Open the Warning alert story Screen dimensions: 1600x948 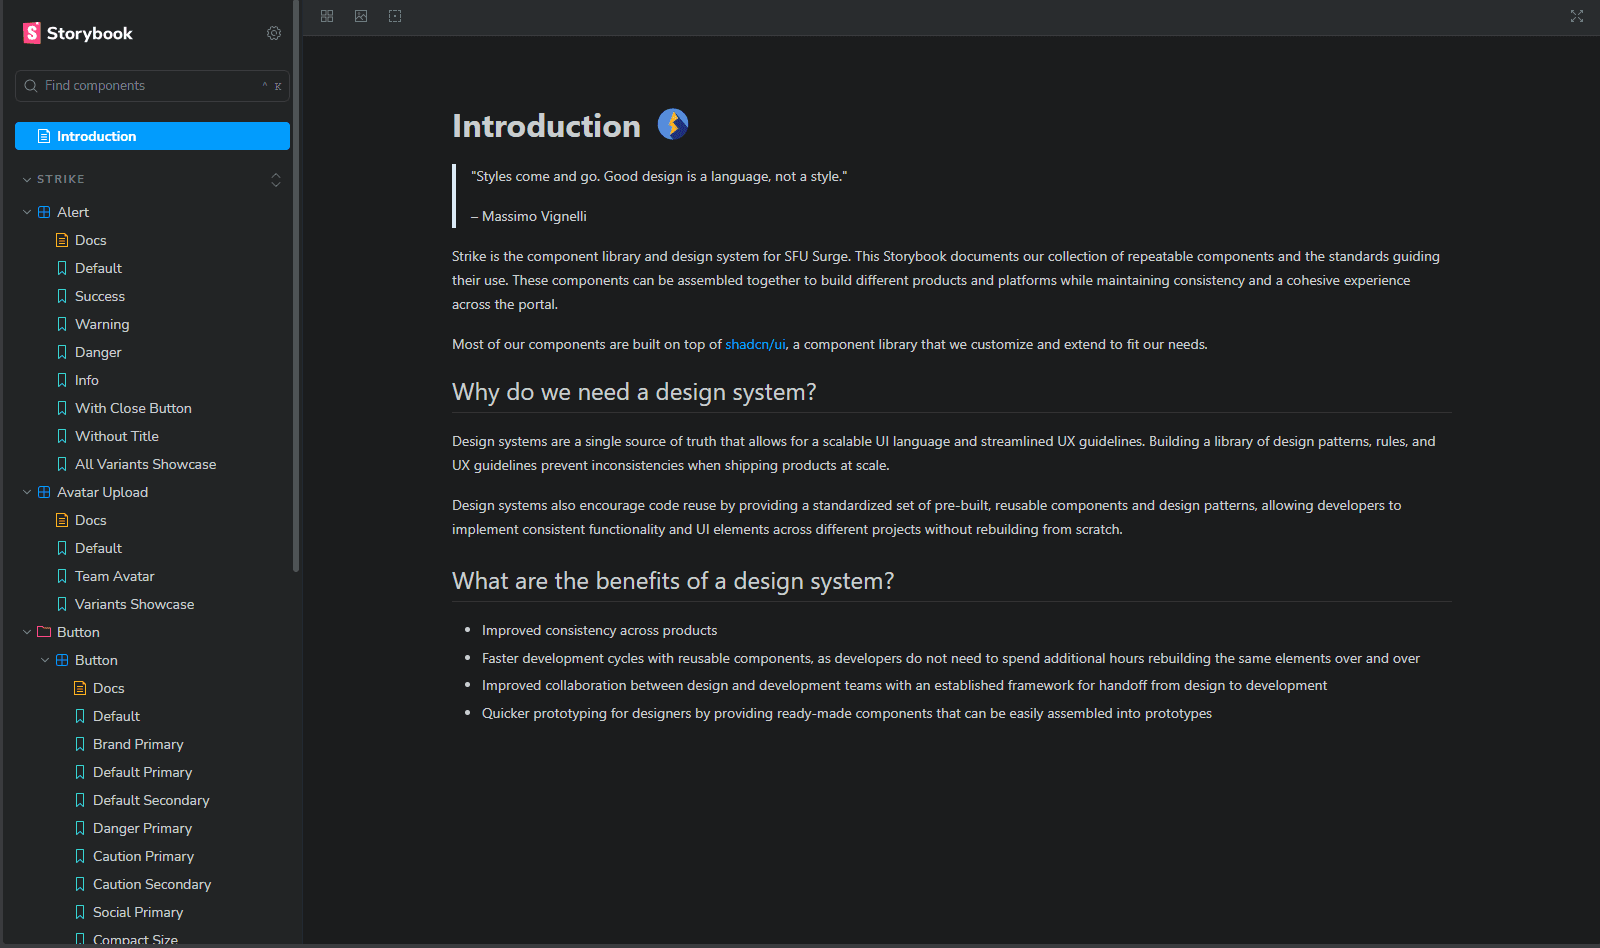tap(101, 323)
